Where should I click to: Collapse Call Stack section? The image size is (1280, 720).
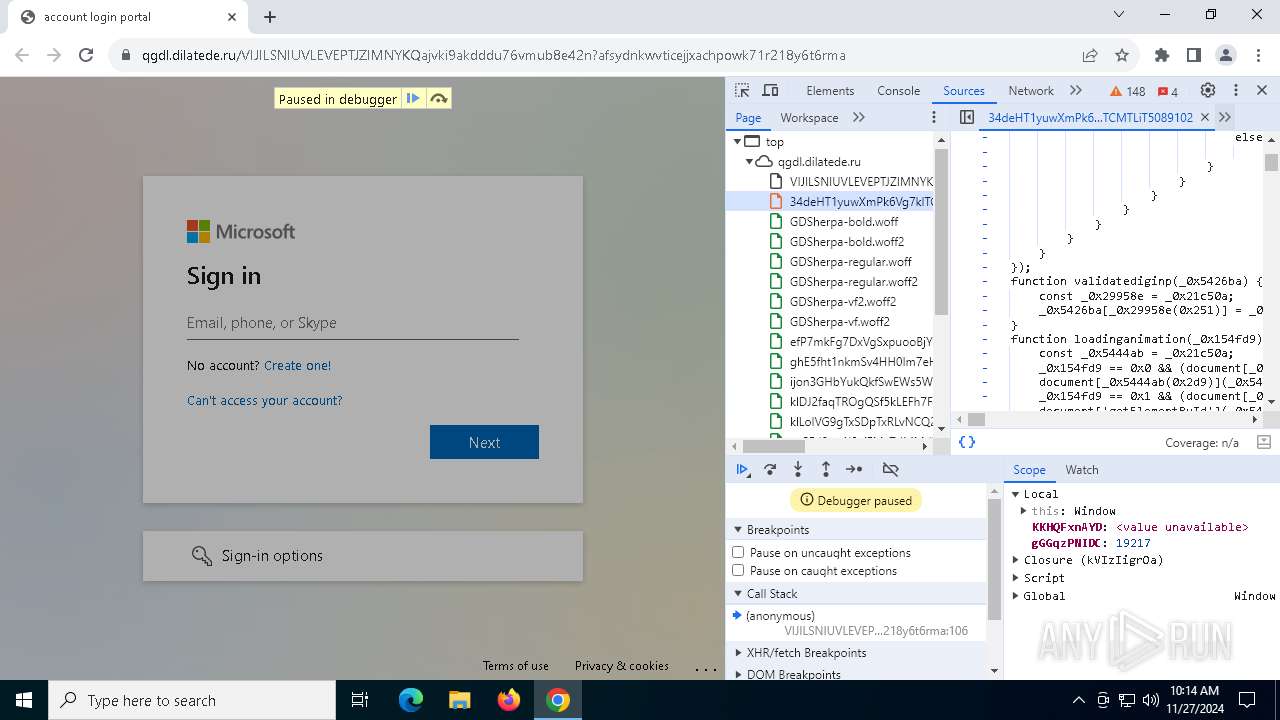click(x=738, y=593)
